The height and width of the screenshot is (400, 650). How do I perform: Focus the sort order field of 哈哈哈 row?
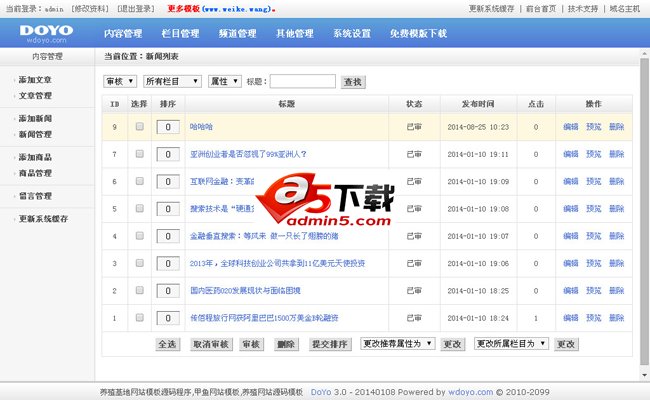[x=168, y=127]
